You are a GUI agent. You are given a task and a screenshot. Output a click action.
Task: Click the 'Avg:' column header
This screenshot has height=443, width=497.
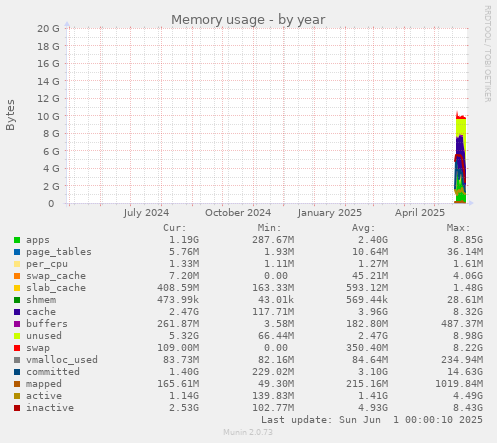363,228
